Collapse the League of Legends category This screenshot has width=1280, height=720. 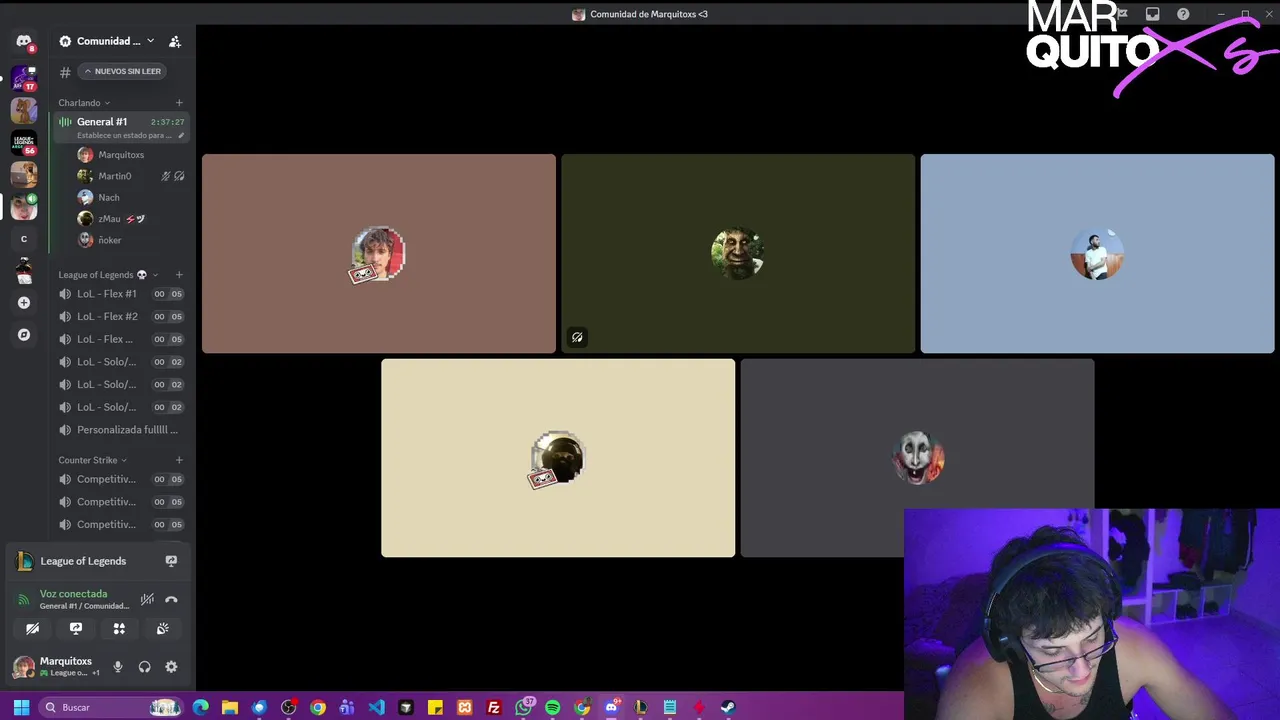coord(107,275)
